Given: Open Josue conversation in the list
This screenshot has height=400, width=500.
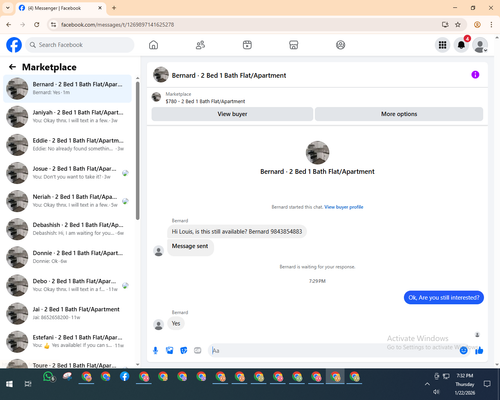Looking at the screenshot, I should click(67, 173).
